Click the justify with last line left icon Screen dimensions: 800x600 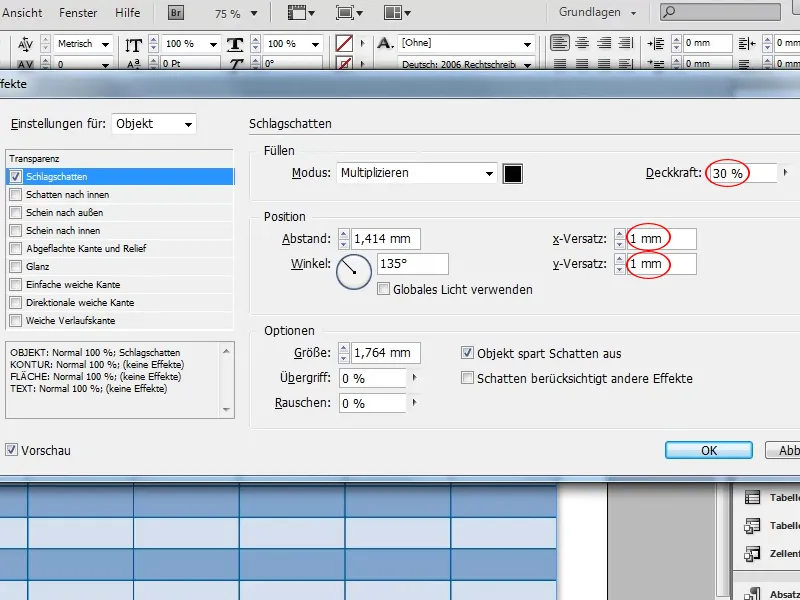pyautogui.click(x=560, y=64)
